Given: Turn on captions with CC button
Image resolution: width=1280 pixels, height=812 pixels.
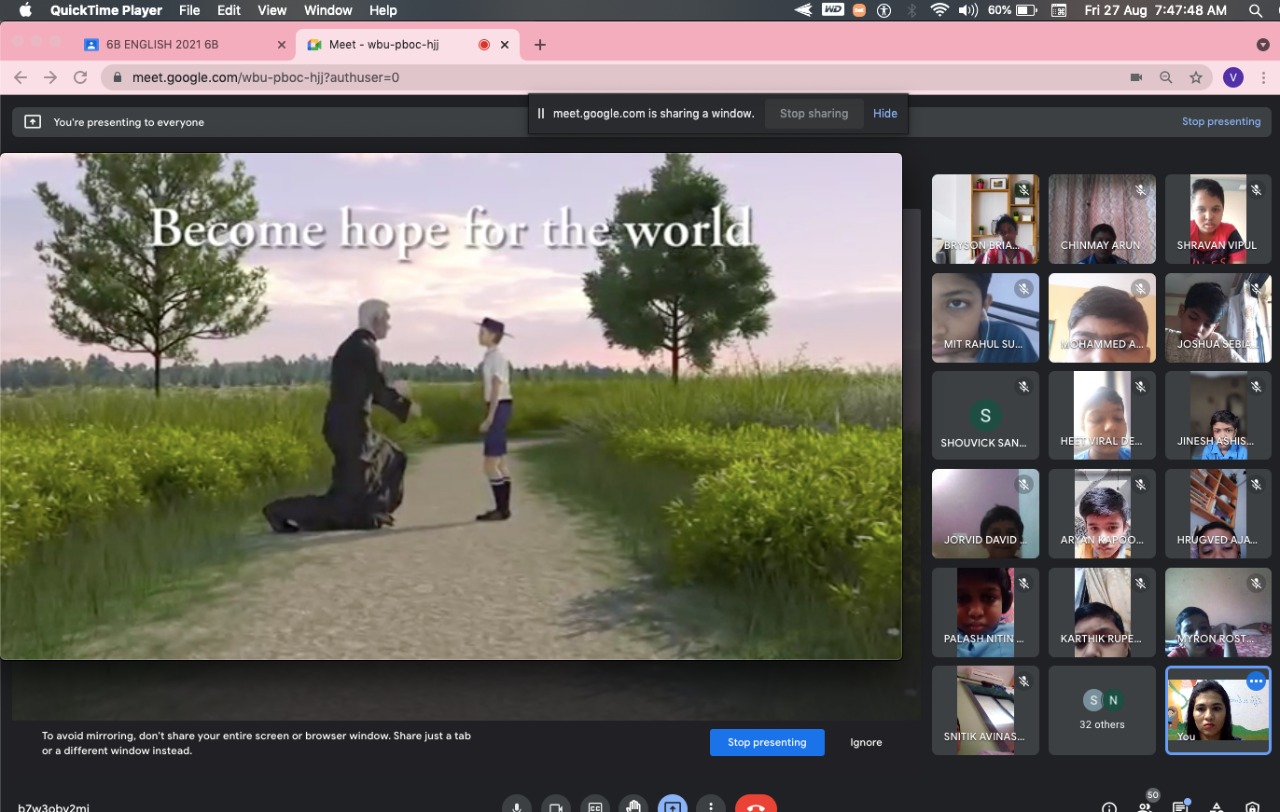Looking at the screenshot, I should 595,806.
